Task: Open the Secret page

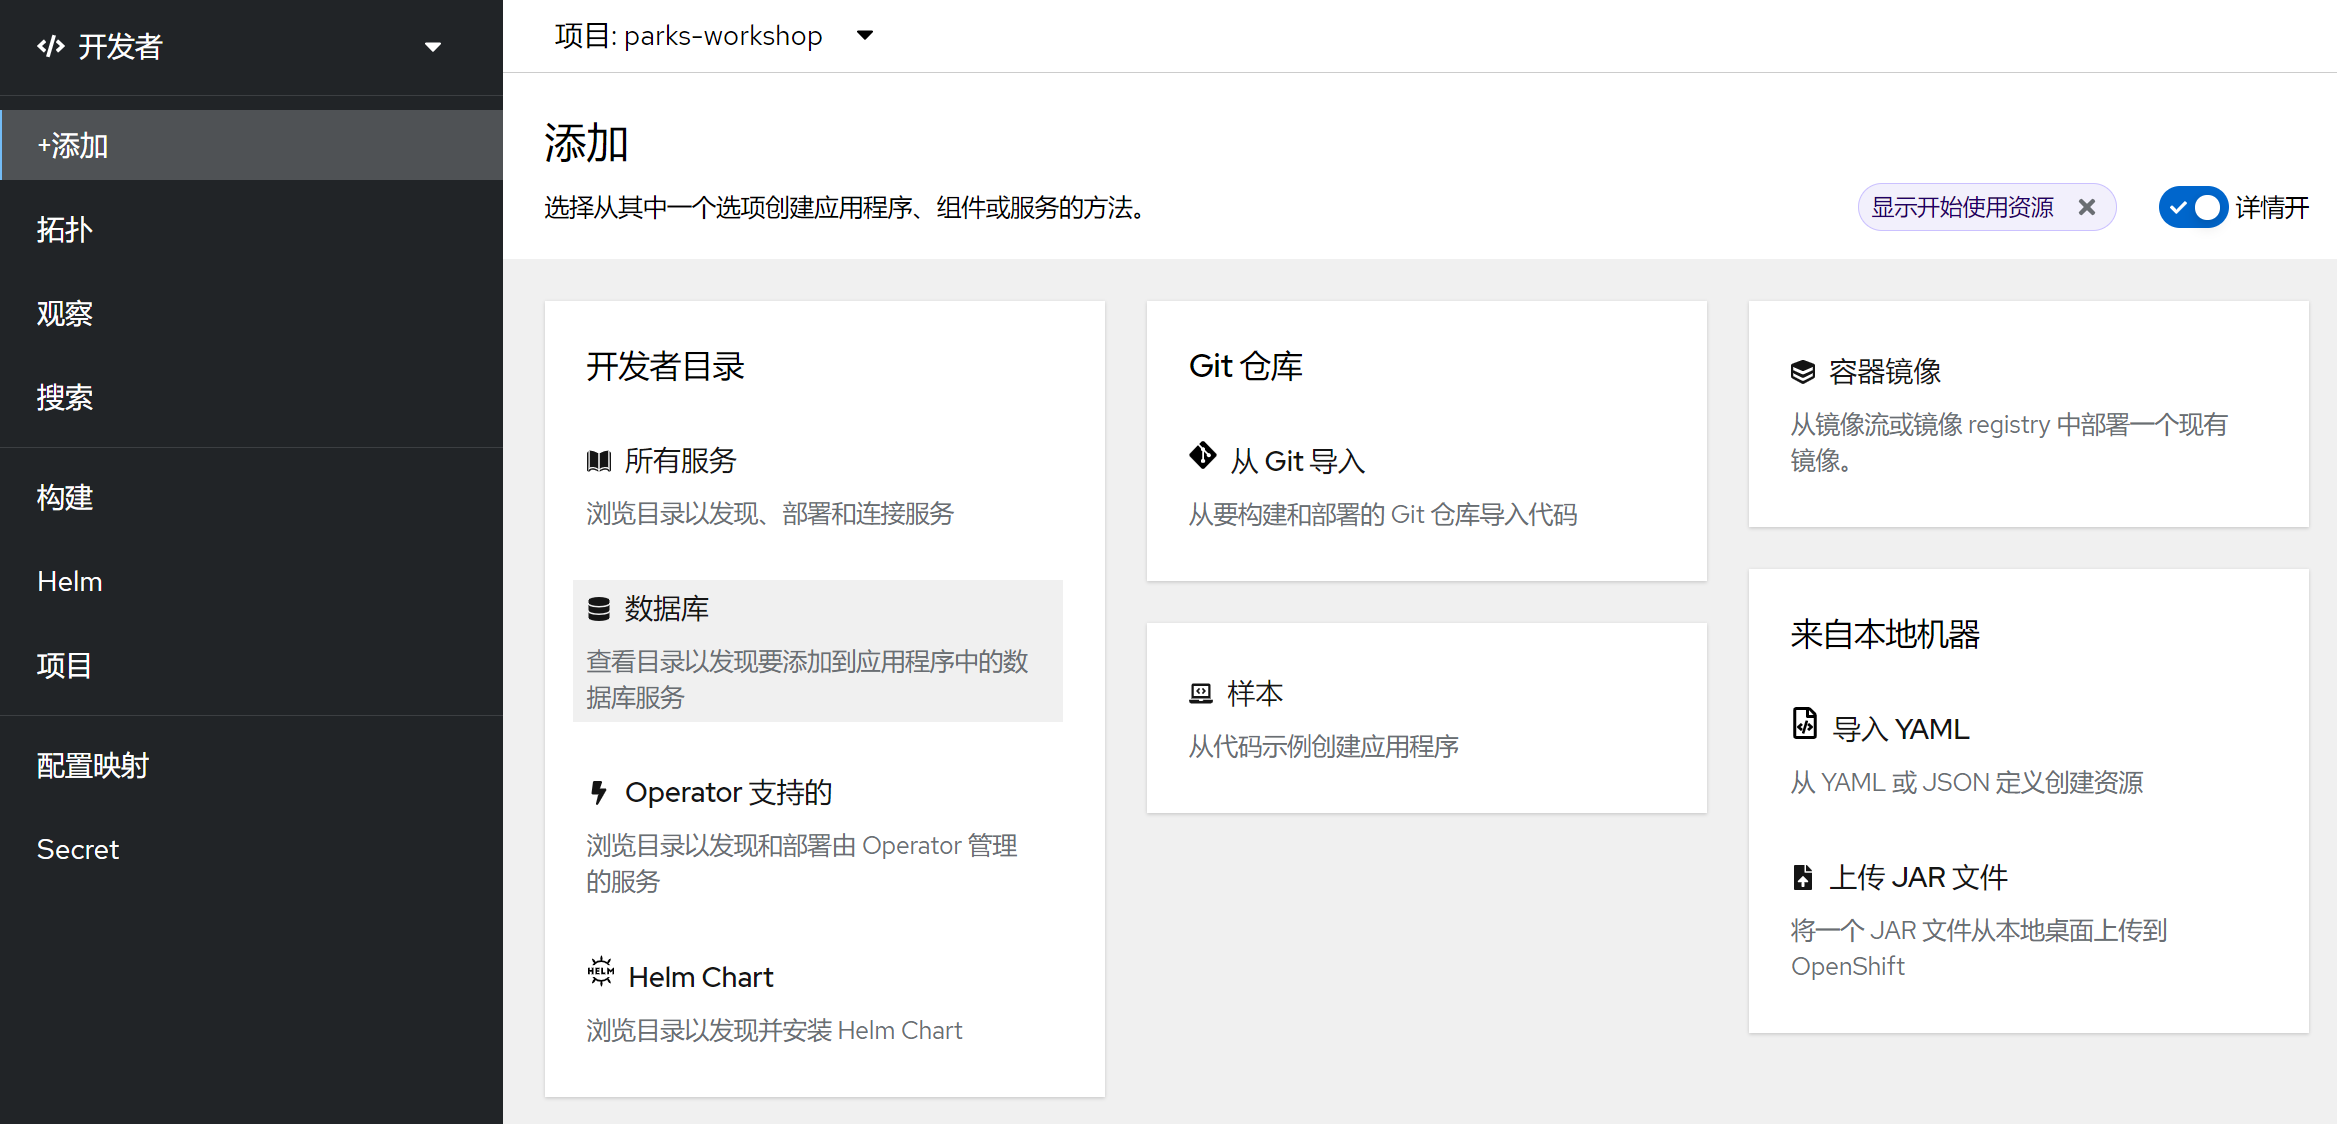Action: 77,848
